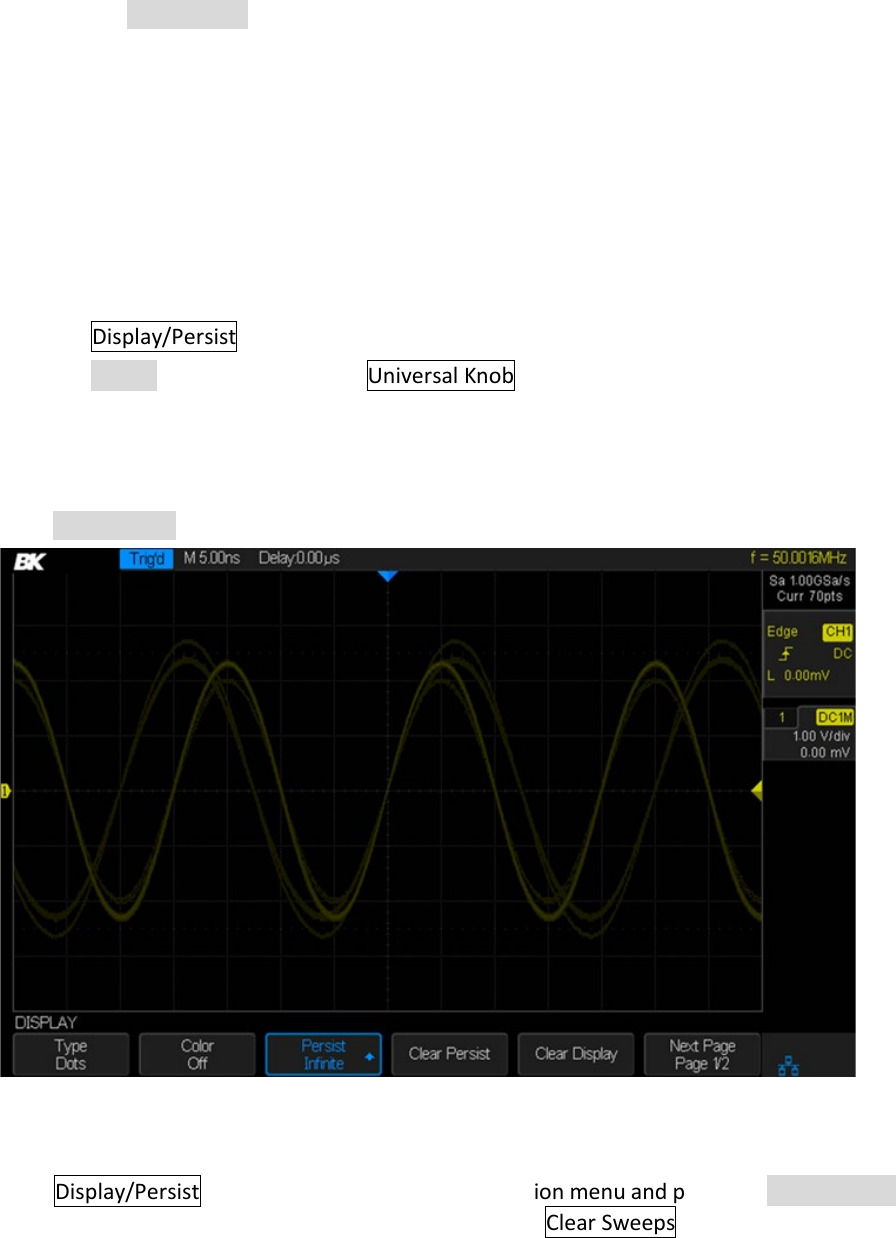Toggle the Type Dots display softkey
This screenshot has height=1238, width=896.
(70, 1054)
